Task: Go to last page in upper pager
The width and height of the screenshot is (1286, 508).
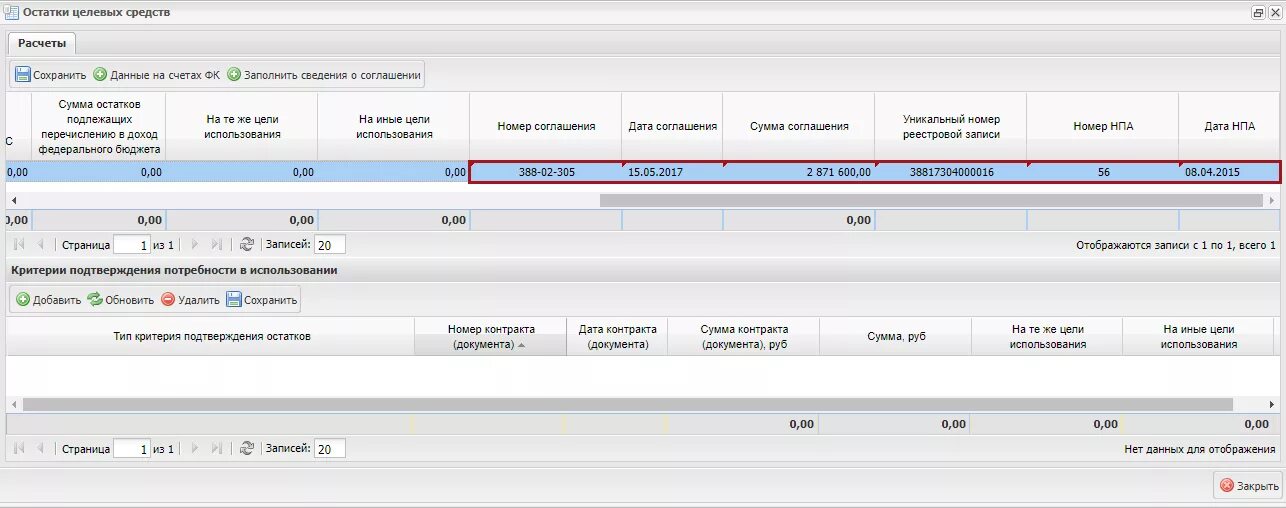Action: (217, 245)
